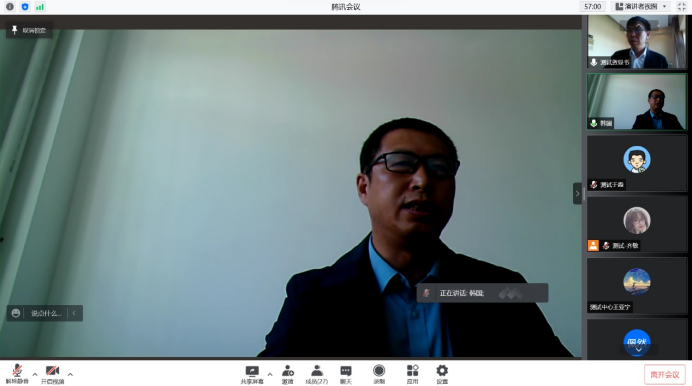Unmute the microphone in bottom toolbar
This screenshot has height=386, width=692.
[x=17, y=374]
